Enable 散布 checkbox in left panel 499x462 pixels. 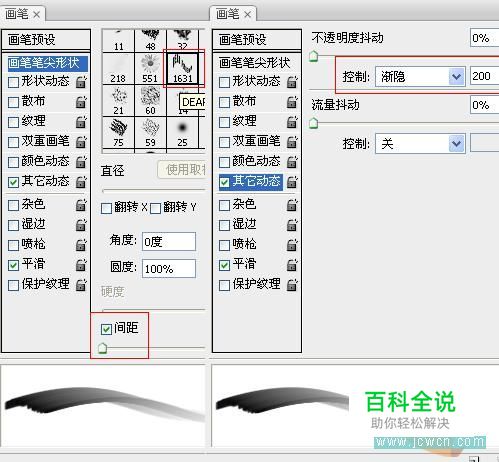13,102
